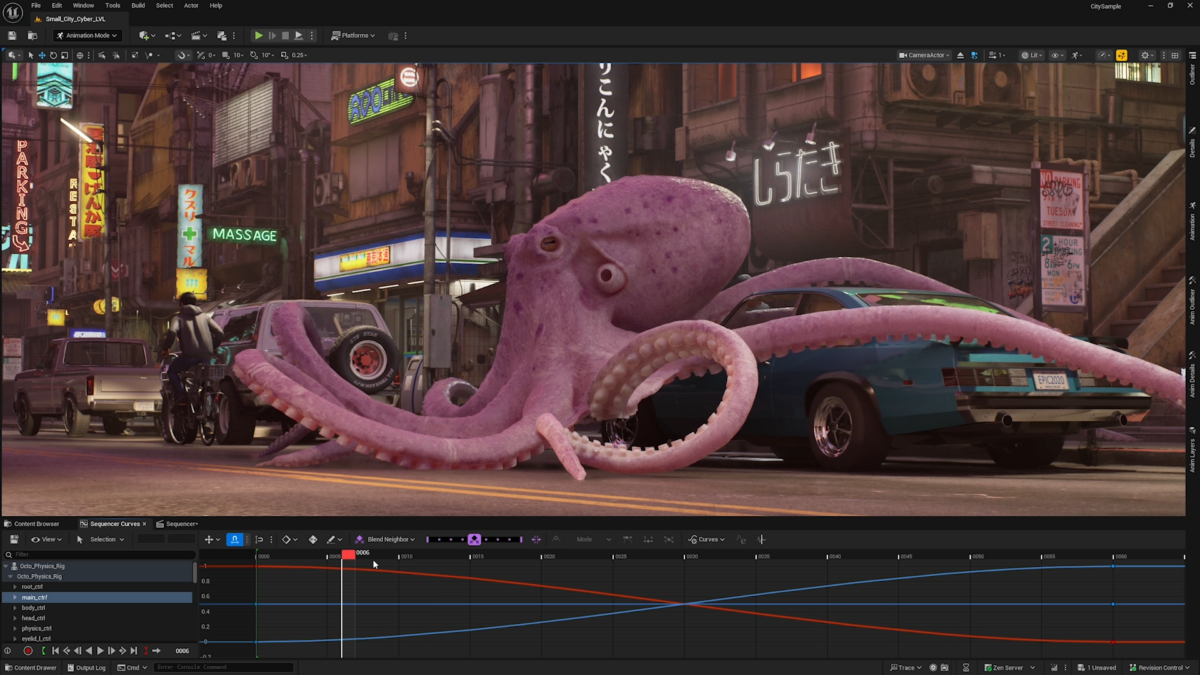Image resolution: width=1200 pixels, height=675 pixels.
Task: Open the Actor menu
Action: click(191, 6)
